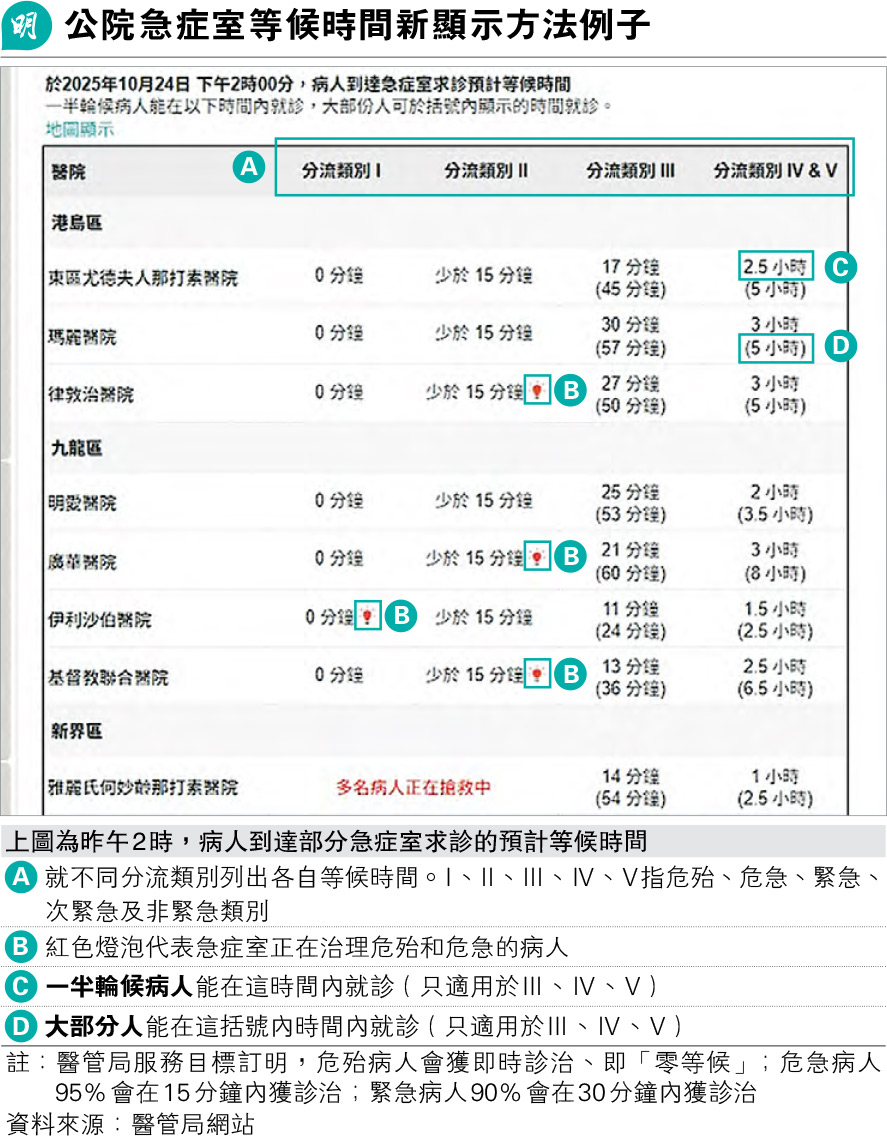This screenshot has height=1136, width=887.
Task: Click red lightbulb icon in 基督教聯合醫院 row
Action: [x=537, y=675]
